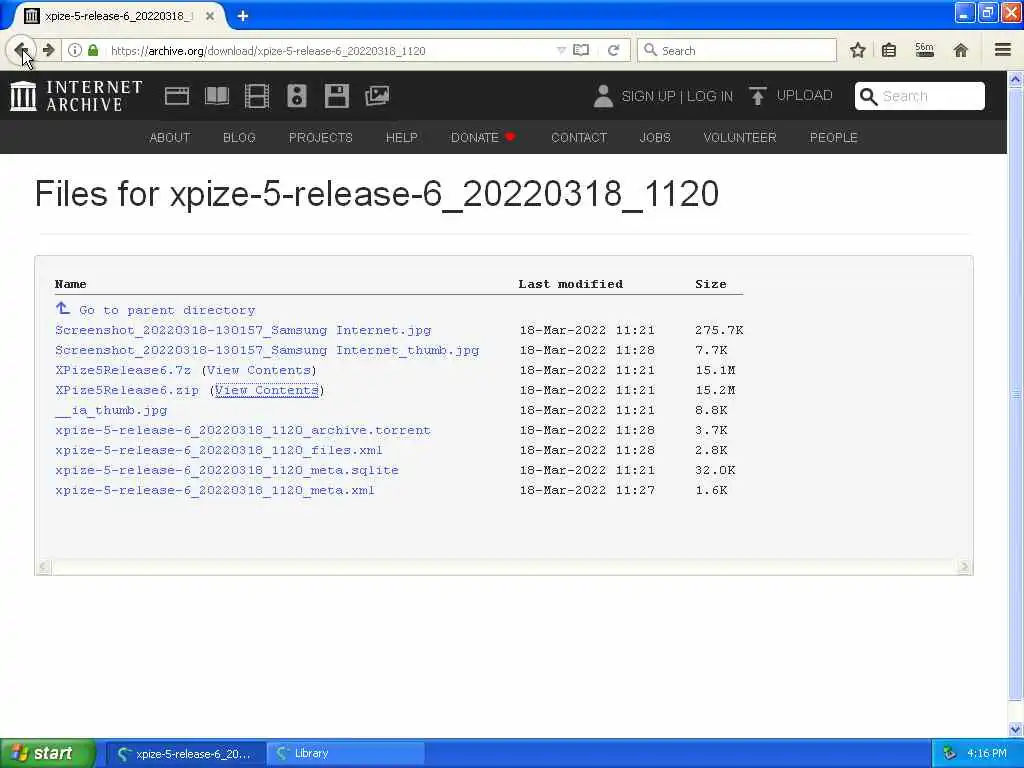The image size is (1024, 768).
Task: Click the Internet Archive logo
Action: pos(76,96)
